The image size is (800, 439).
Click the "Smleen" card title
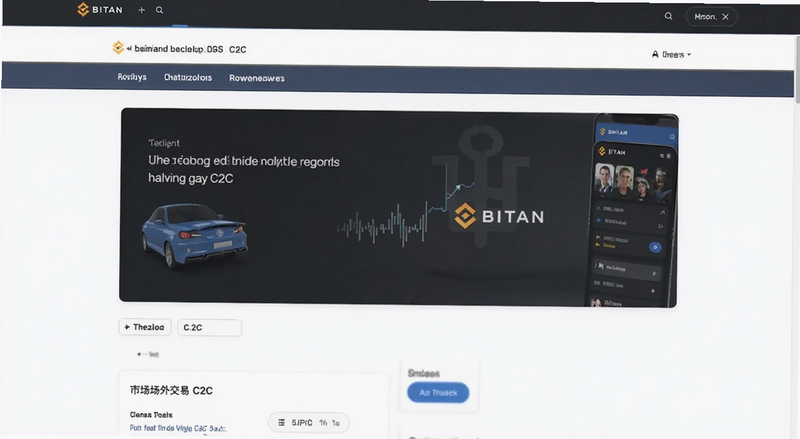point(423,373)
